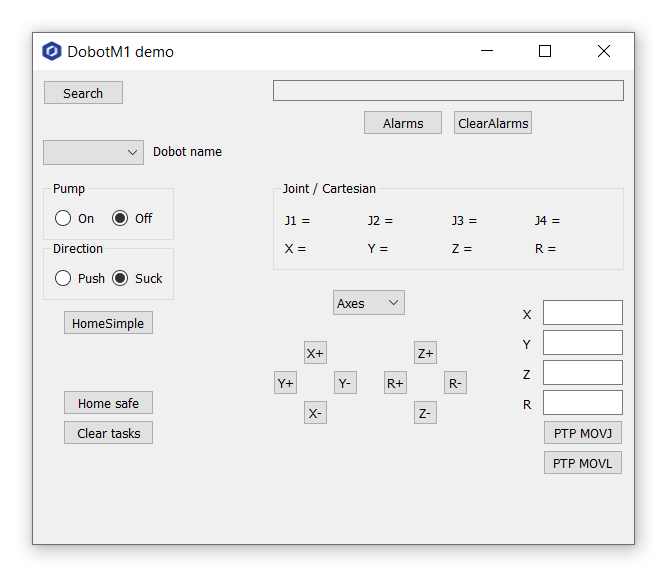Click the DobotM1 app icon in title bar
Image resolution: width=667 pixels, height=577 pixels.
click(52, 51)
